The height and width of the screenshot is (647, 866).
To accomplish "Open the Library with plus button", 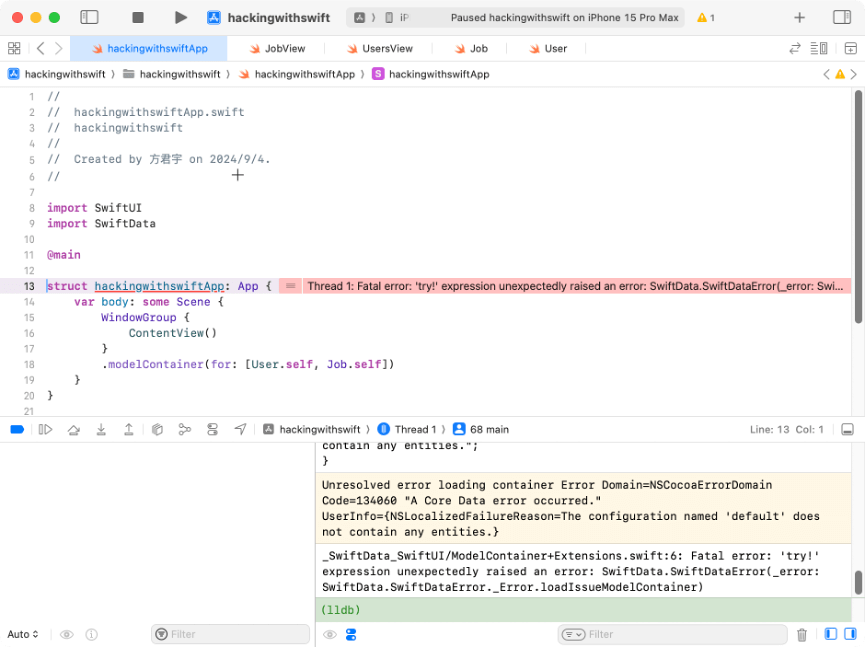I will click(799, 18).
